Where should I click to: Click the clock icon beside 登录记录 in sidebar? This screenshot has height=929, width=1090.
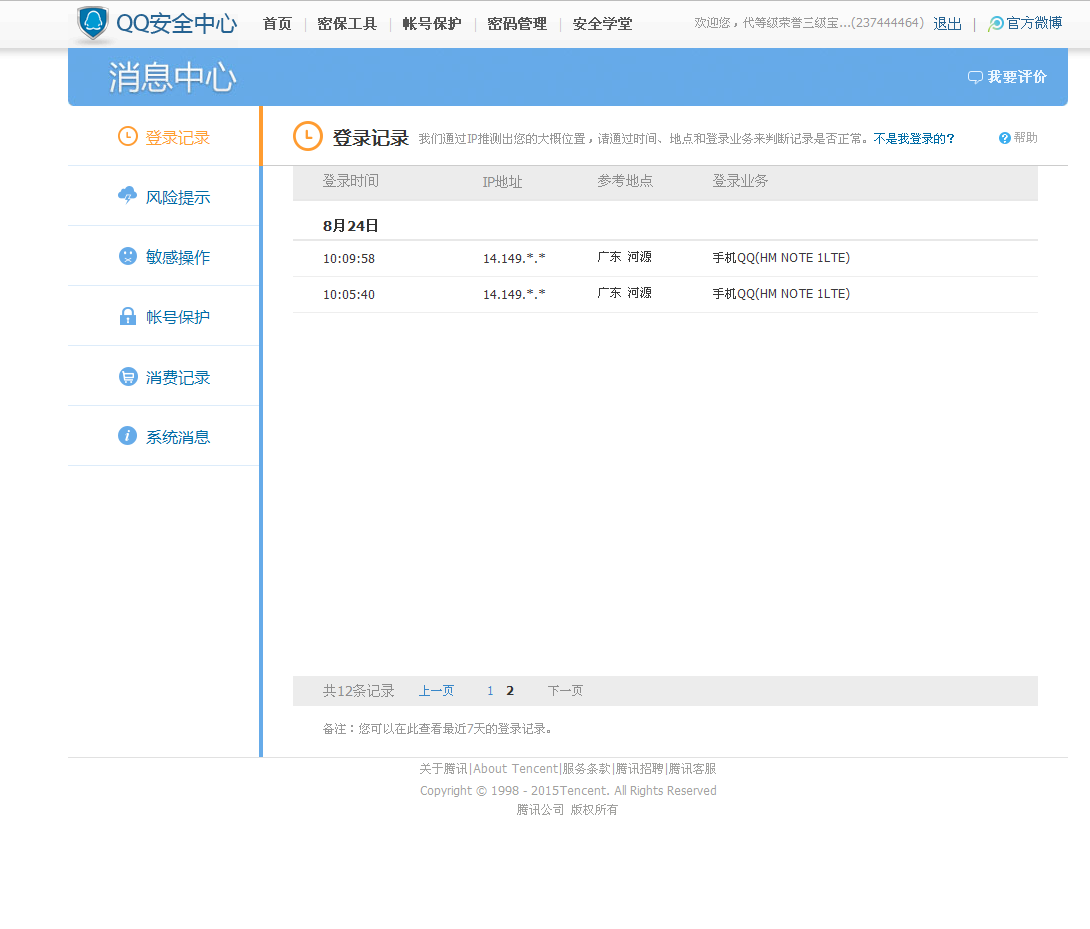coord(128,136)
